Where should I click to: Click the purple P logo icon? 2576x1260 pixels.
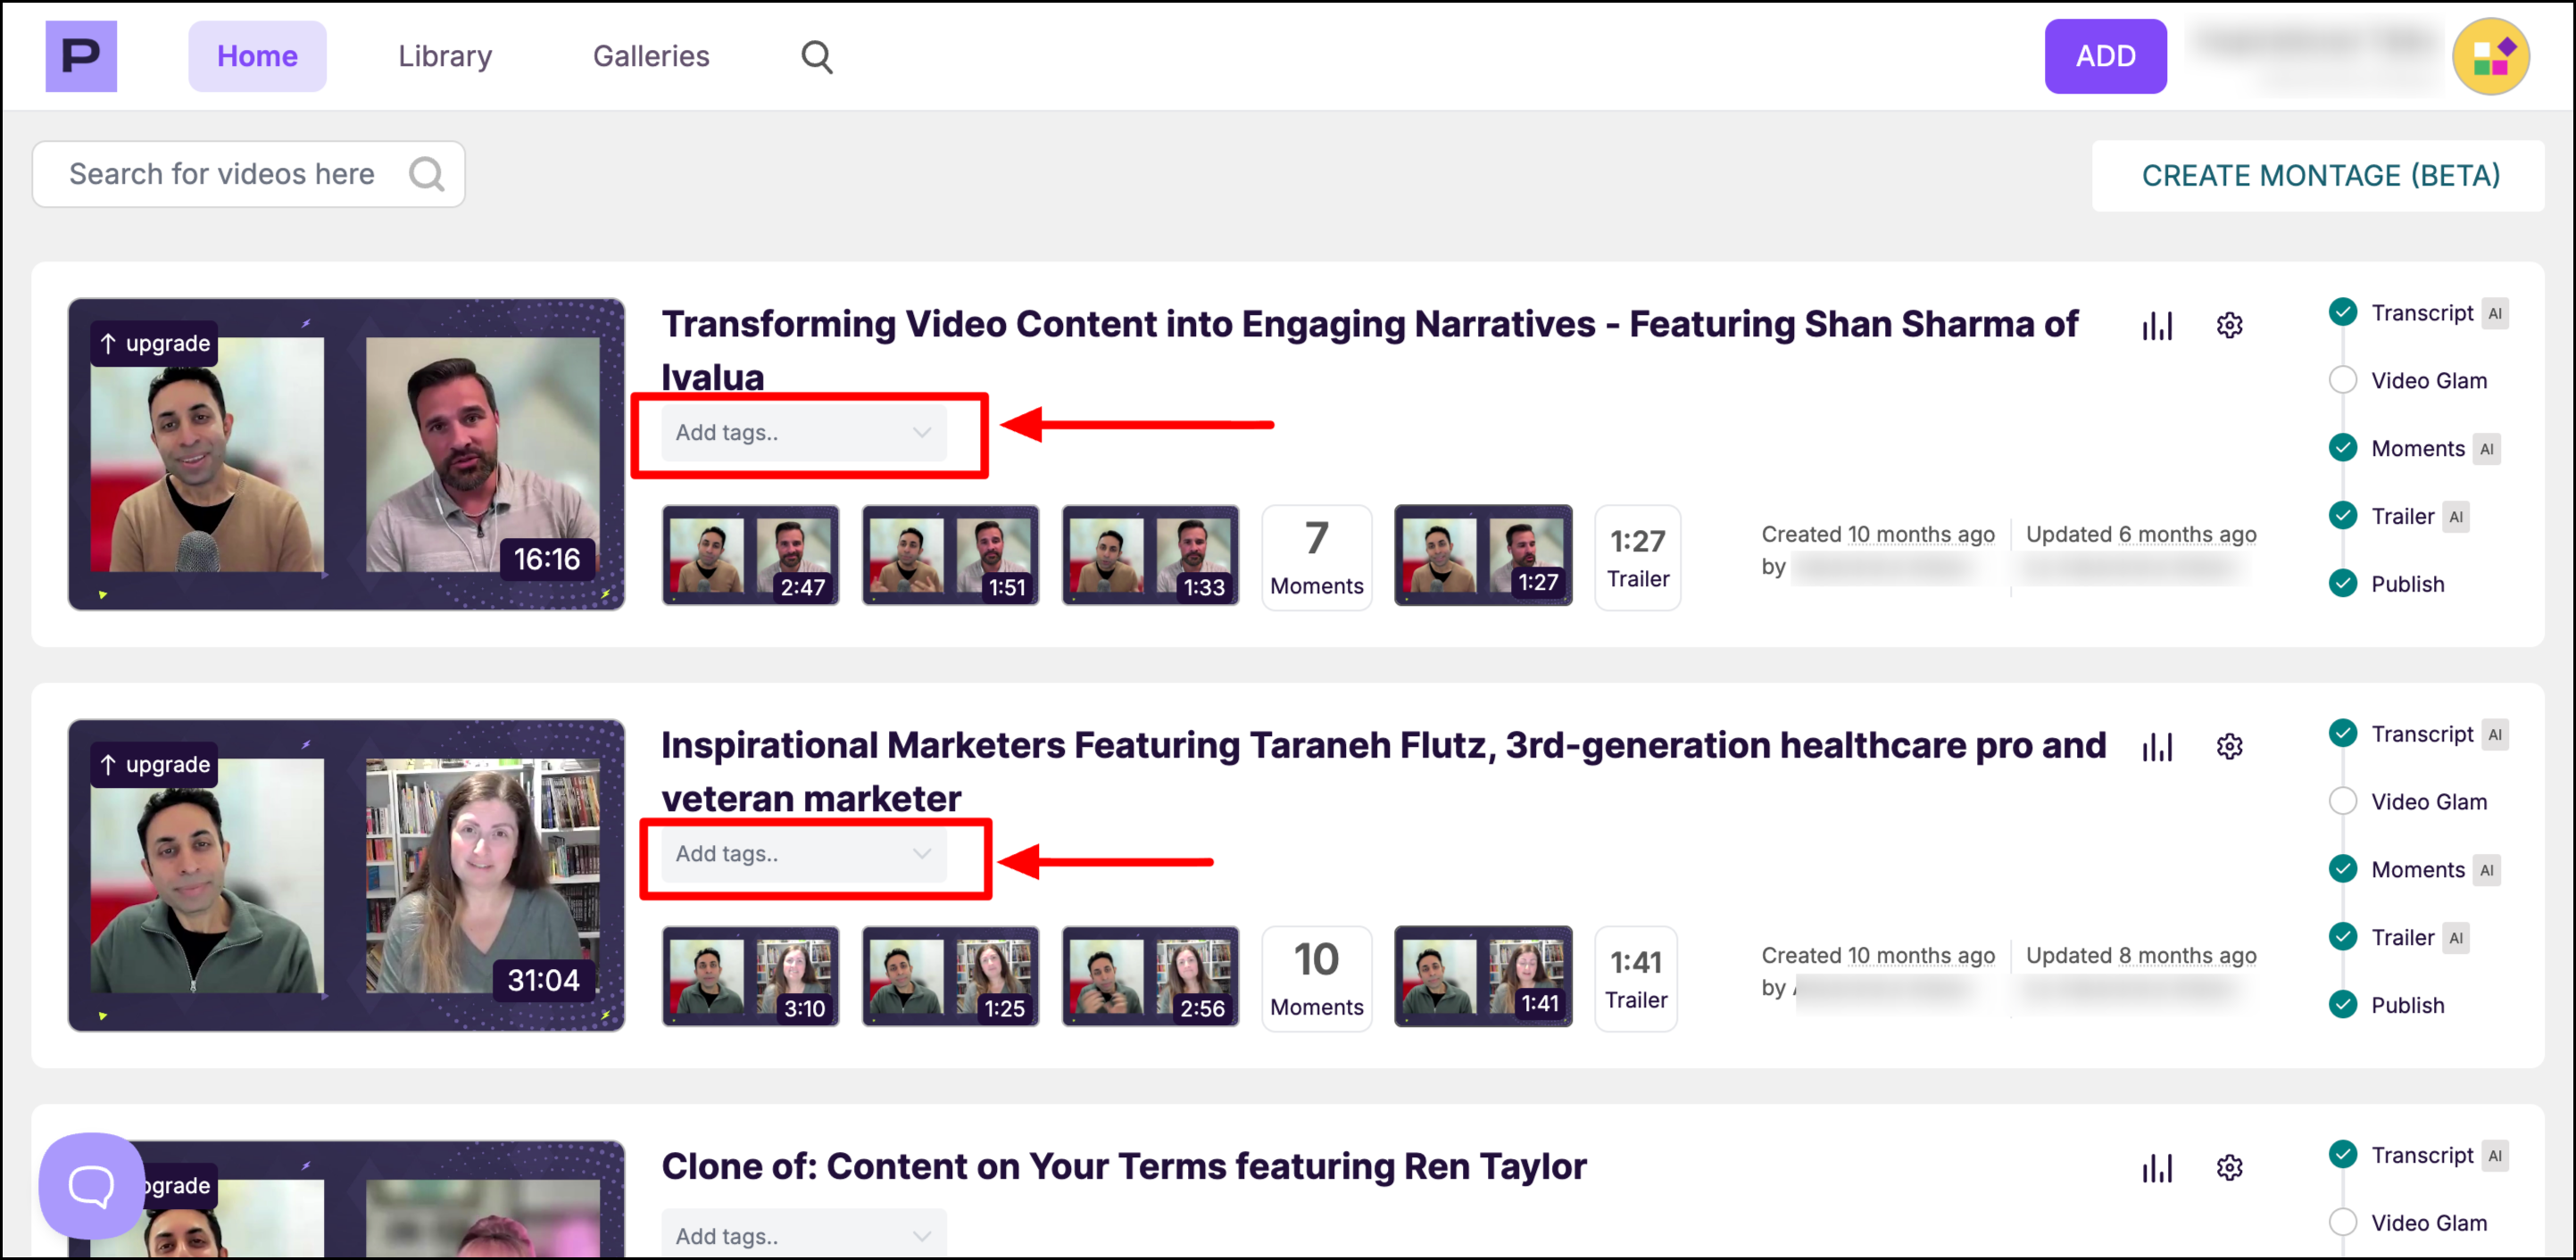(x=81, y=56)
